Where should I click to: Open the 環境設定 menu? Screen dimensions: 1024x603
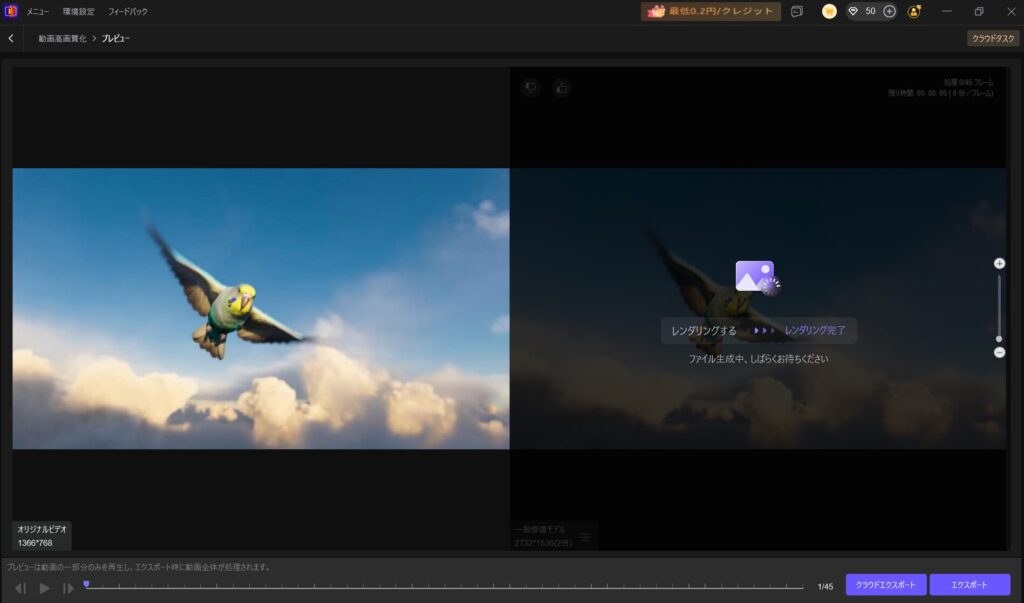pos(78,12)
